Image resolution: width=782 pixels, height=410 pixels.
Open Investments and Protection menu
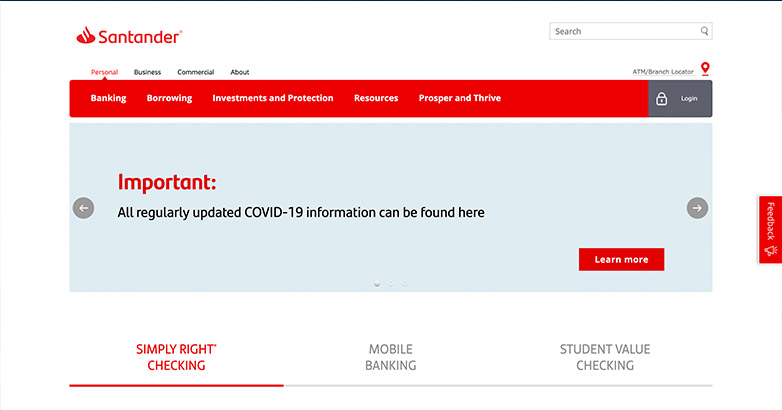click(x=273, y=98)
